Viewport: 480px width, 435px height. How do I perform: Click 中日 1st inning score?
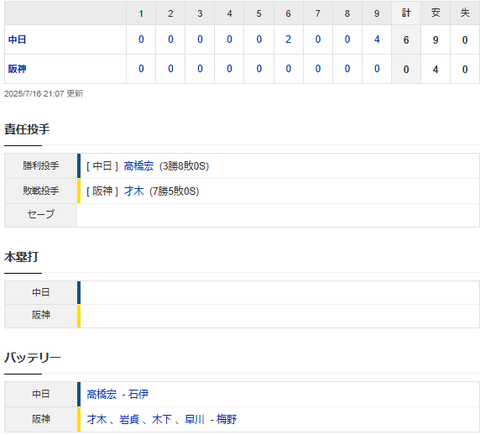point(141,39)
